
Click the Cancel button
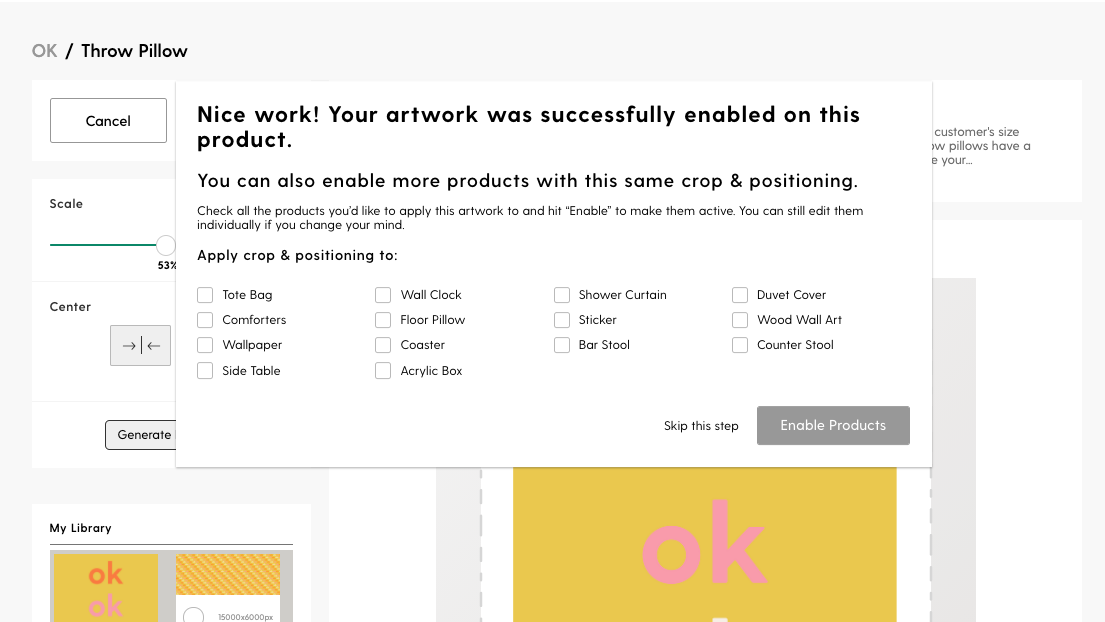point(109,120)
